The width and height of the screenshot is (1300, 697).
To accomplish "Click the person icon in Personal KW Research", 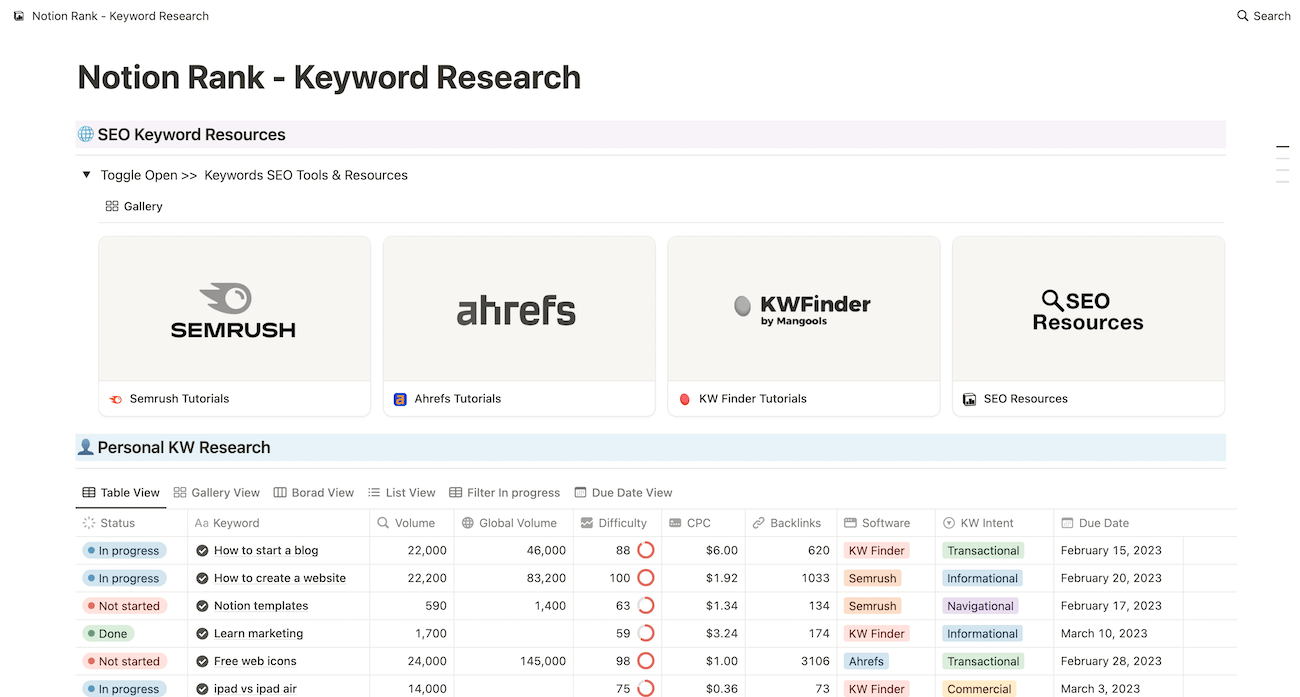I will pos(86,447).
